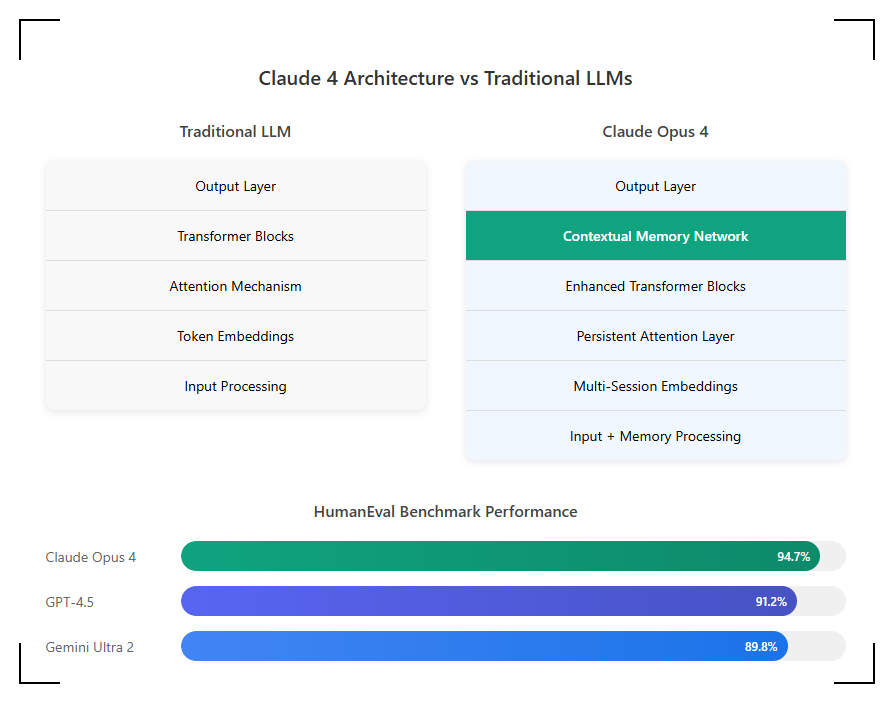Click the Transformer Blocks row

[235, 236]
